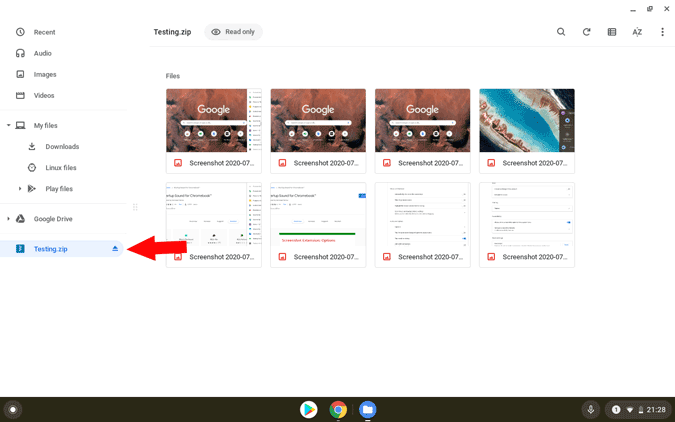Click the sidebar resize handle dots
Screen dimensions: 675x422
click(135, 207)
